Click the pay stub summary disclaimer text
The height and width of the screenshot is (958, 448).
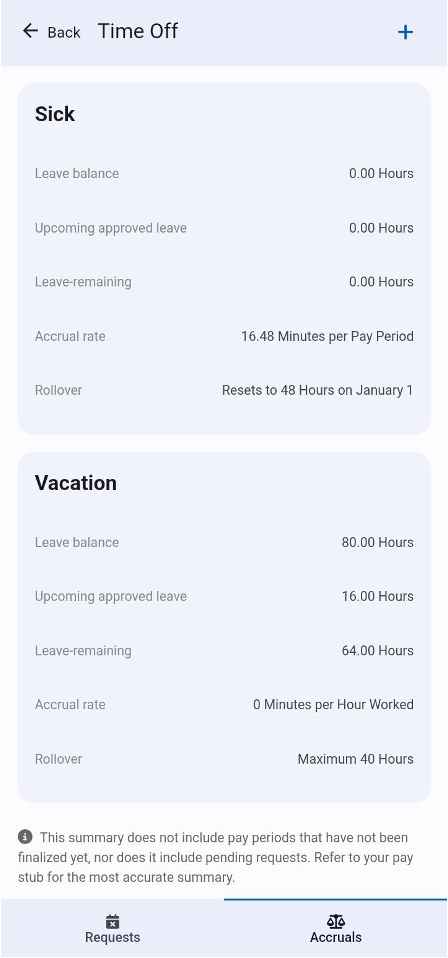pyautogui.click(x=216, y=857)
